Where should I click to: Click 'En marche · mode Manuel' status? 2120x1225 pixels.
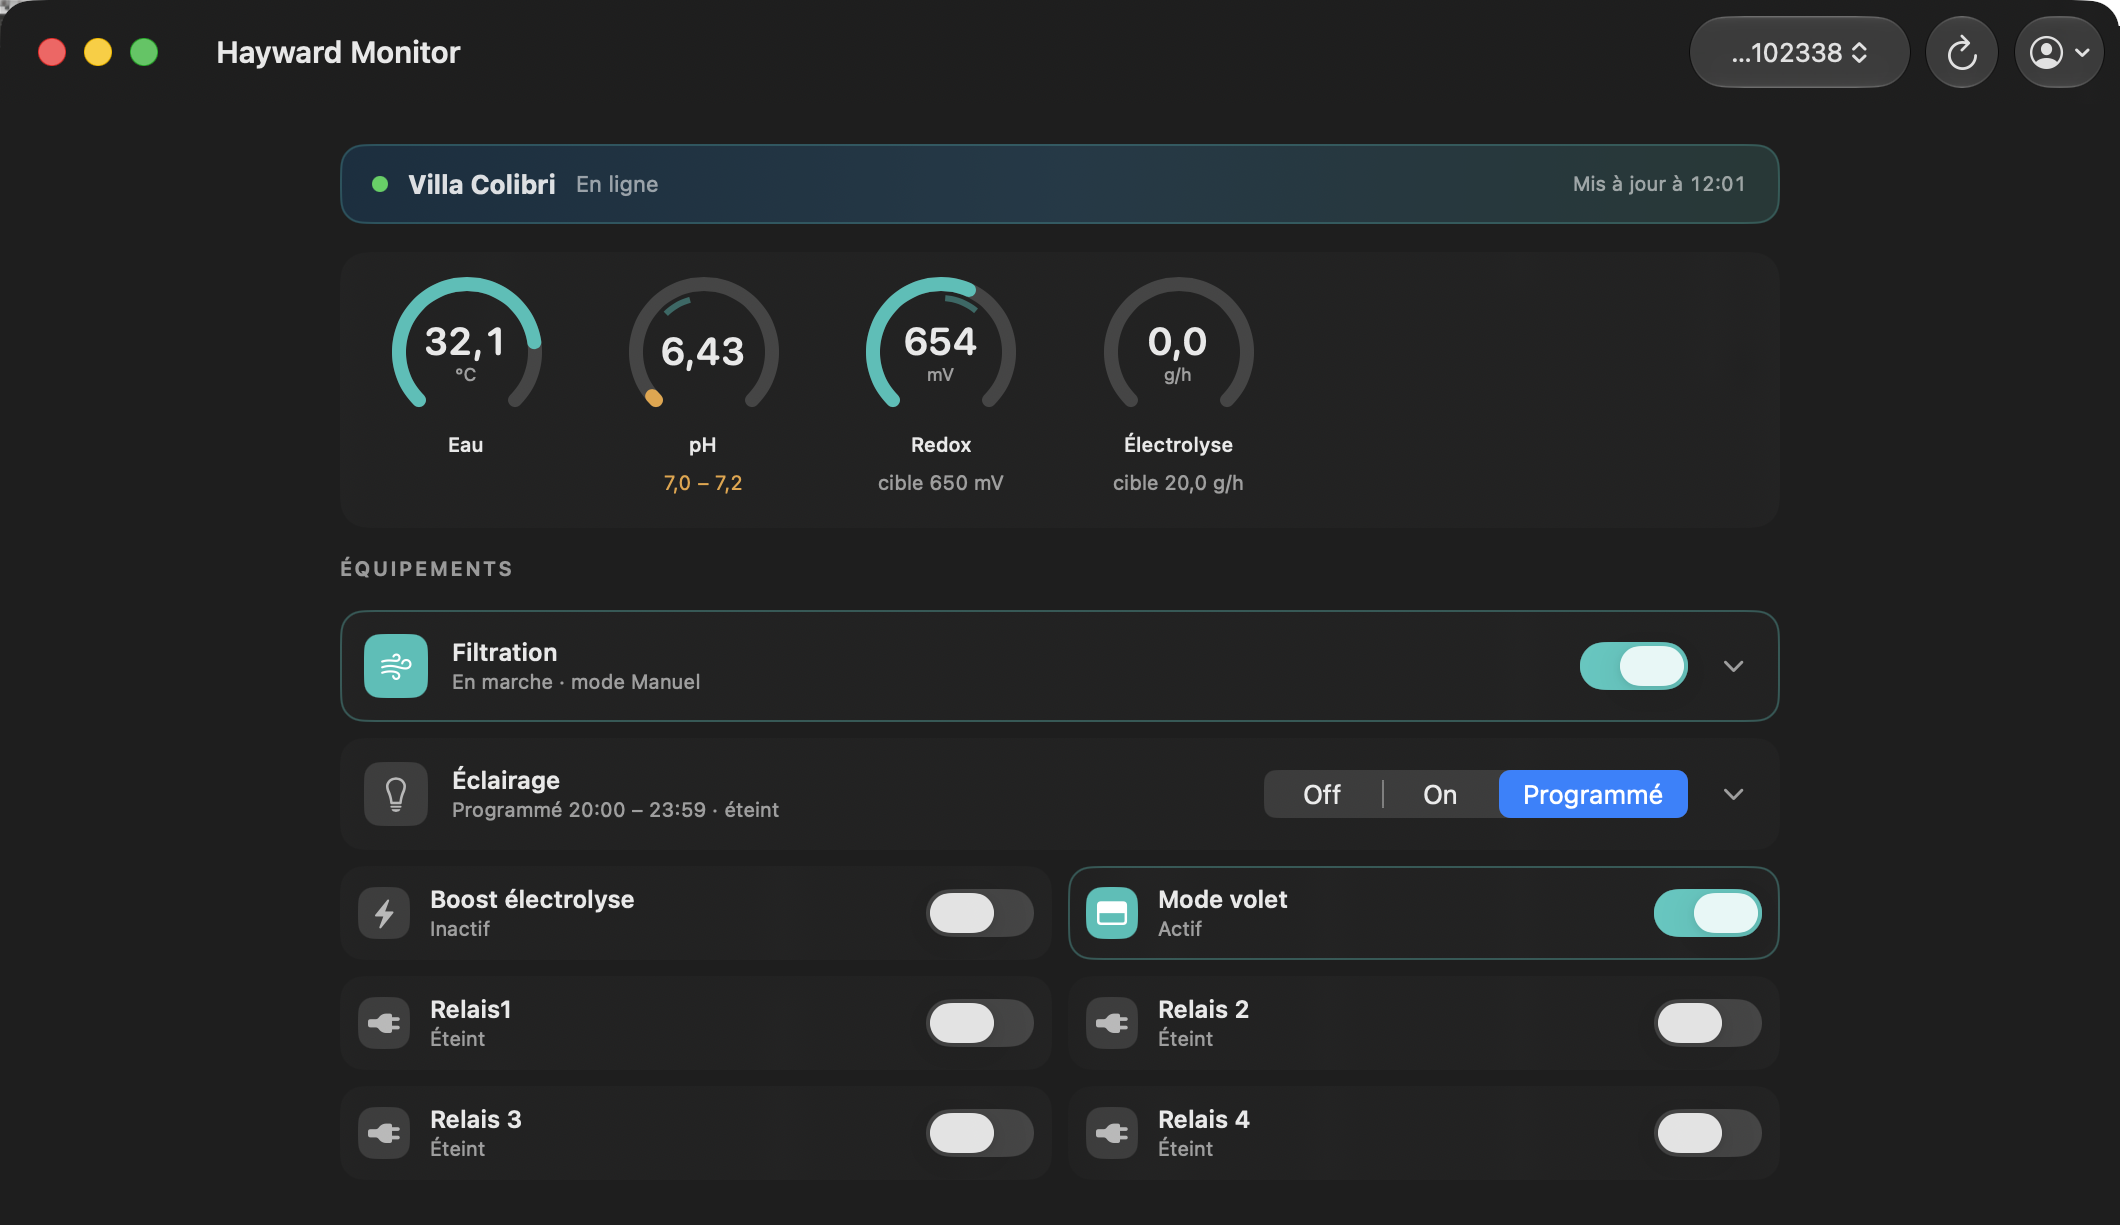[x=576, y=682]
